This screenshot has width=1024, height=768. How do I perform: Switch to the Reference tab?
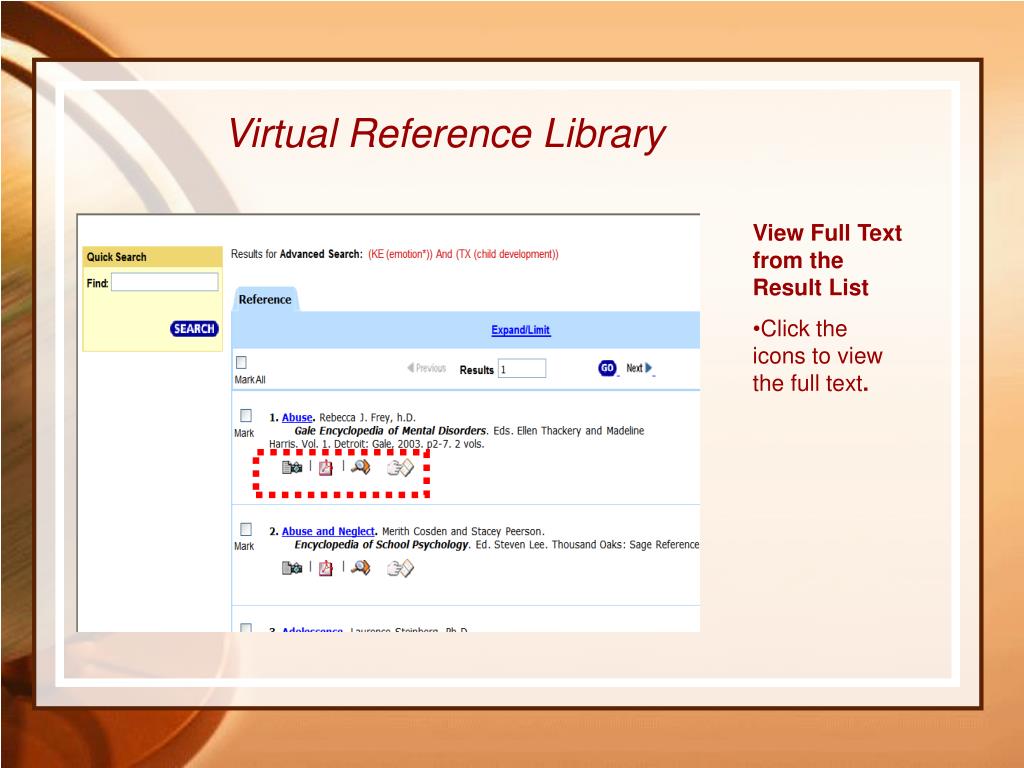(265, 299)
